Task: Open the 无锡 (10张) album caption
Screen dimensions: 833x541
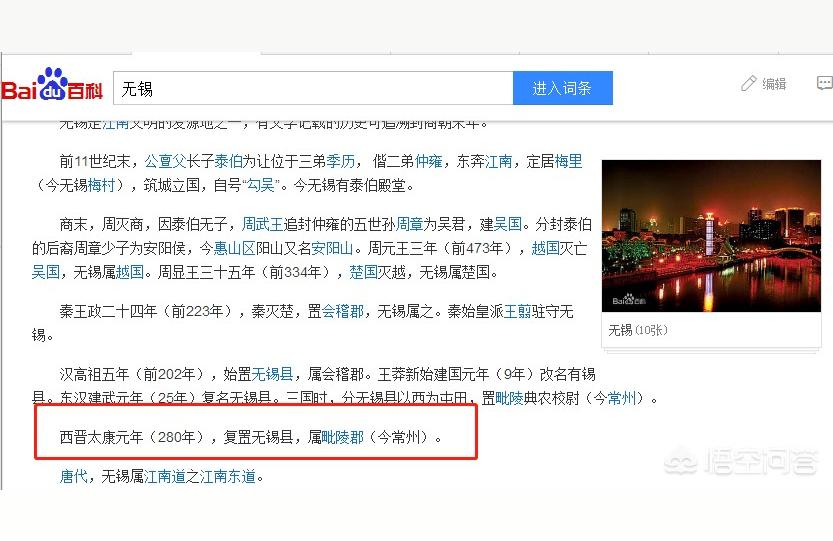Action: coord(638,330)
